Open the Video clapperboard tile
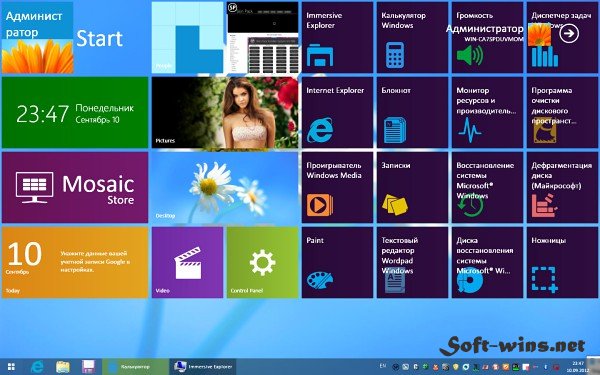Image resolution: width=600 pixels, height=375 pixels. 188,262
